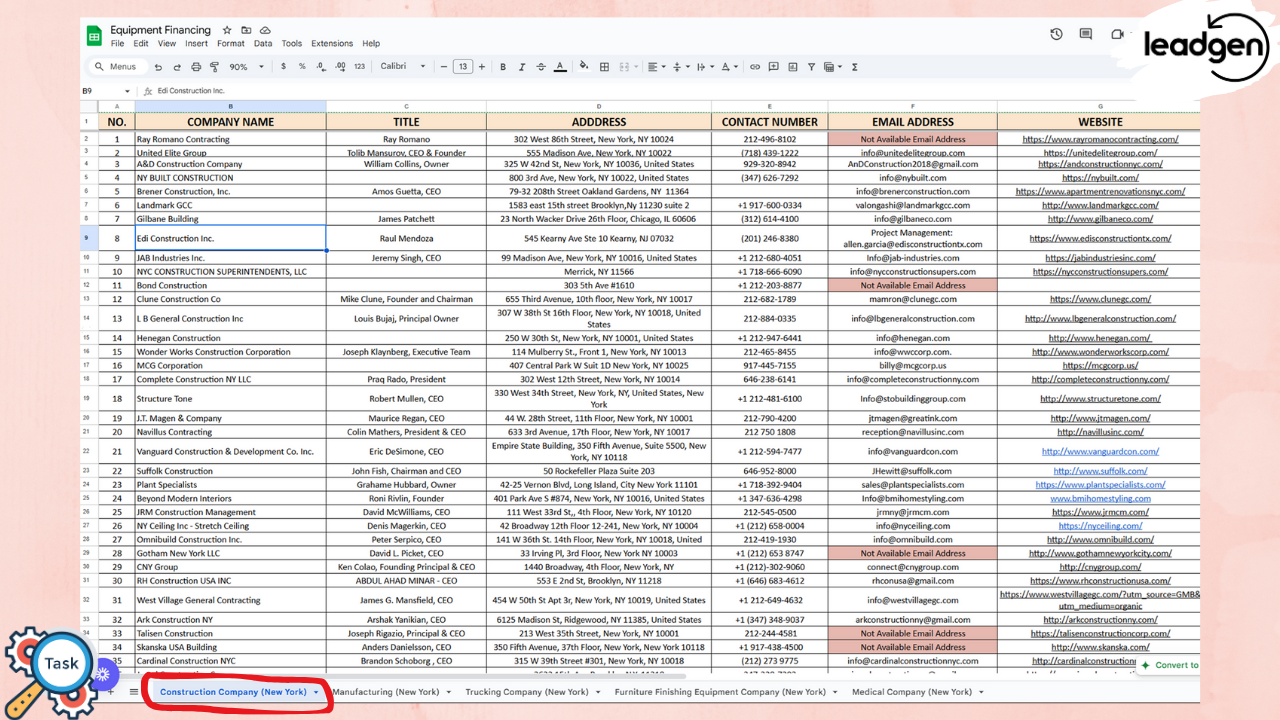Open Construction Company tab options arrow
This screenshot has width=1280, height=720.
pyautogui.click(x=316, y=692)
